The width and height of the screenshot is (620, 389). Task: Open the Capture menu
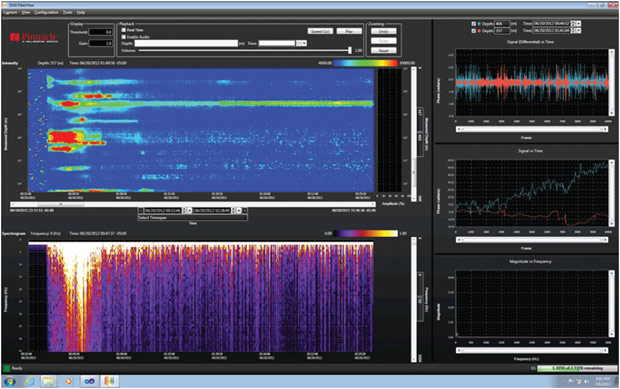click(x=10, y=13)
